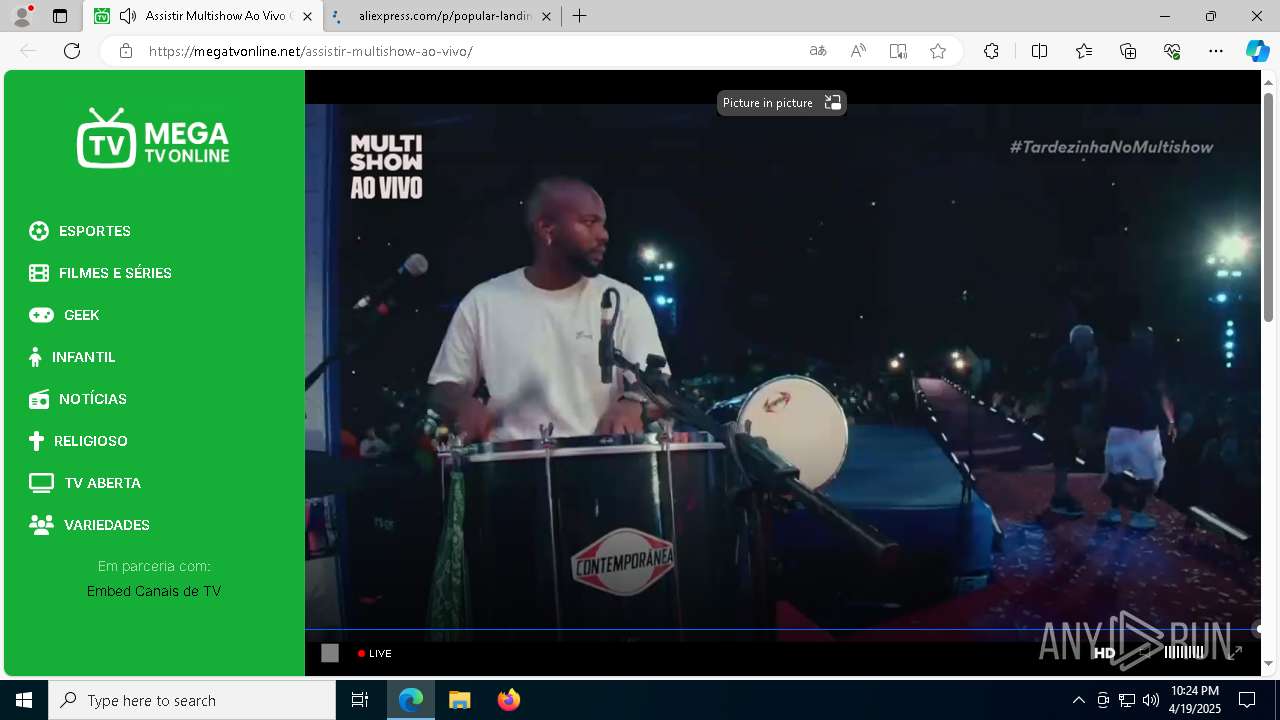This screenshot has height=720, width=1280.
Task: Mute the Multishow tab via speaker icon
Action: (127, 16)
